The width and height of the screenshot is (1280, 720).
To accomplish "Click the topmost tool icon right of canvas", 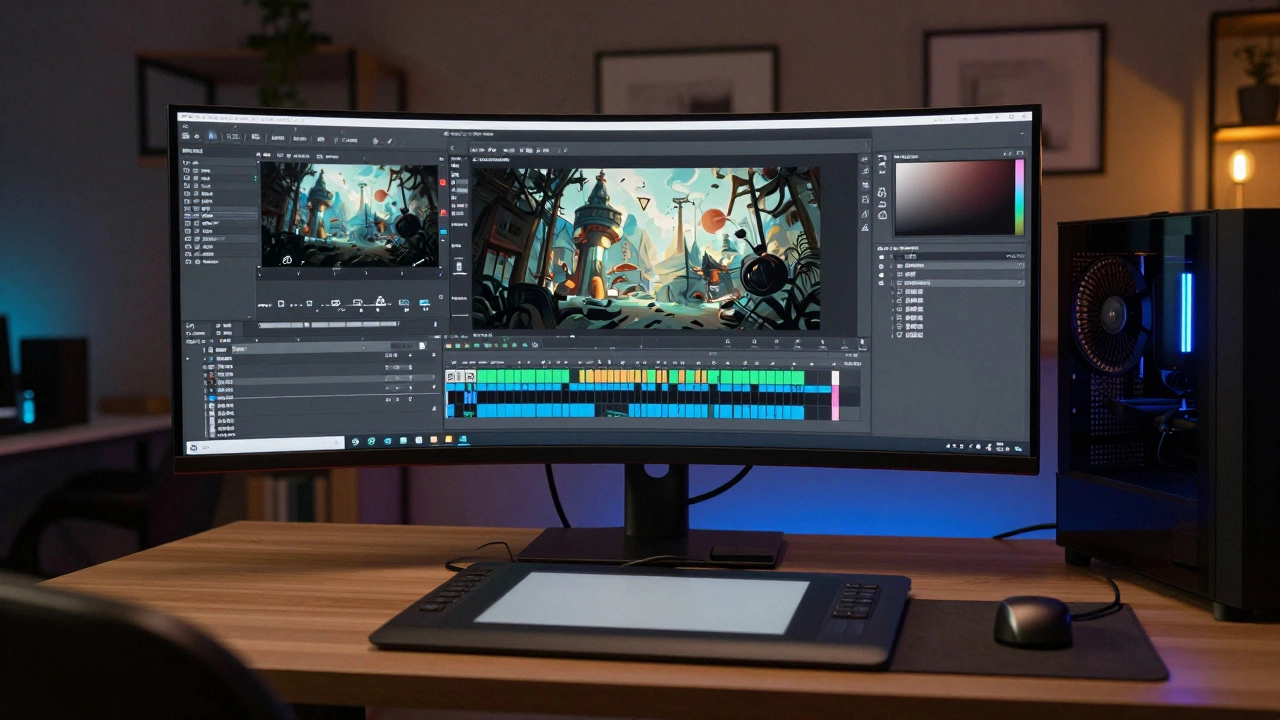I will 865,158.
